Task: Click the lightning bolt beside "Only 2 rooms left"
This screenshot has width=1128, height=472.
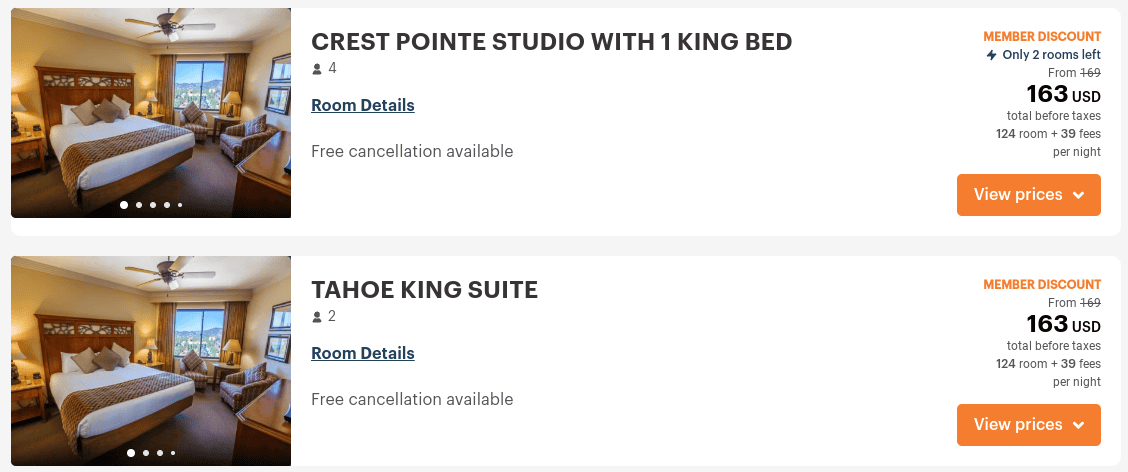Action: [x=991, y=55]
